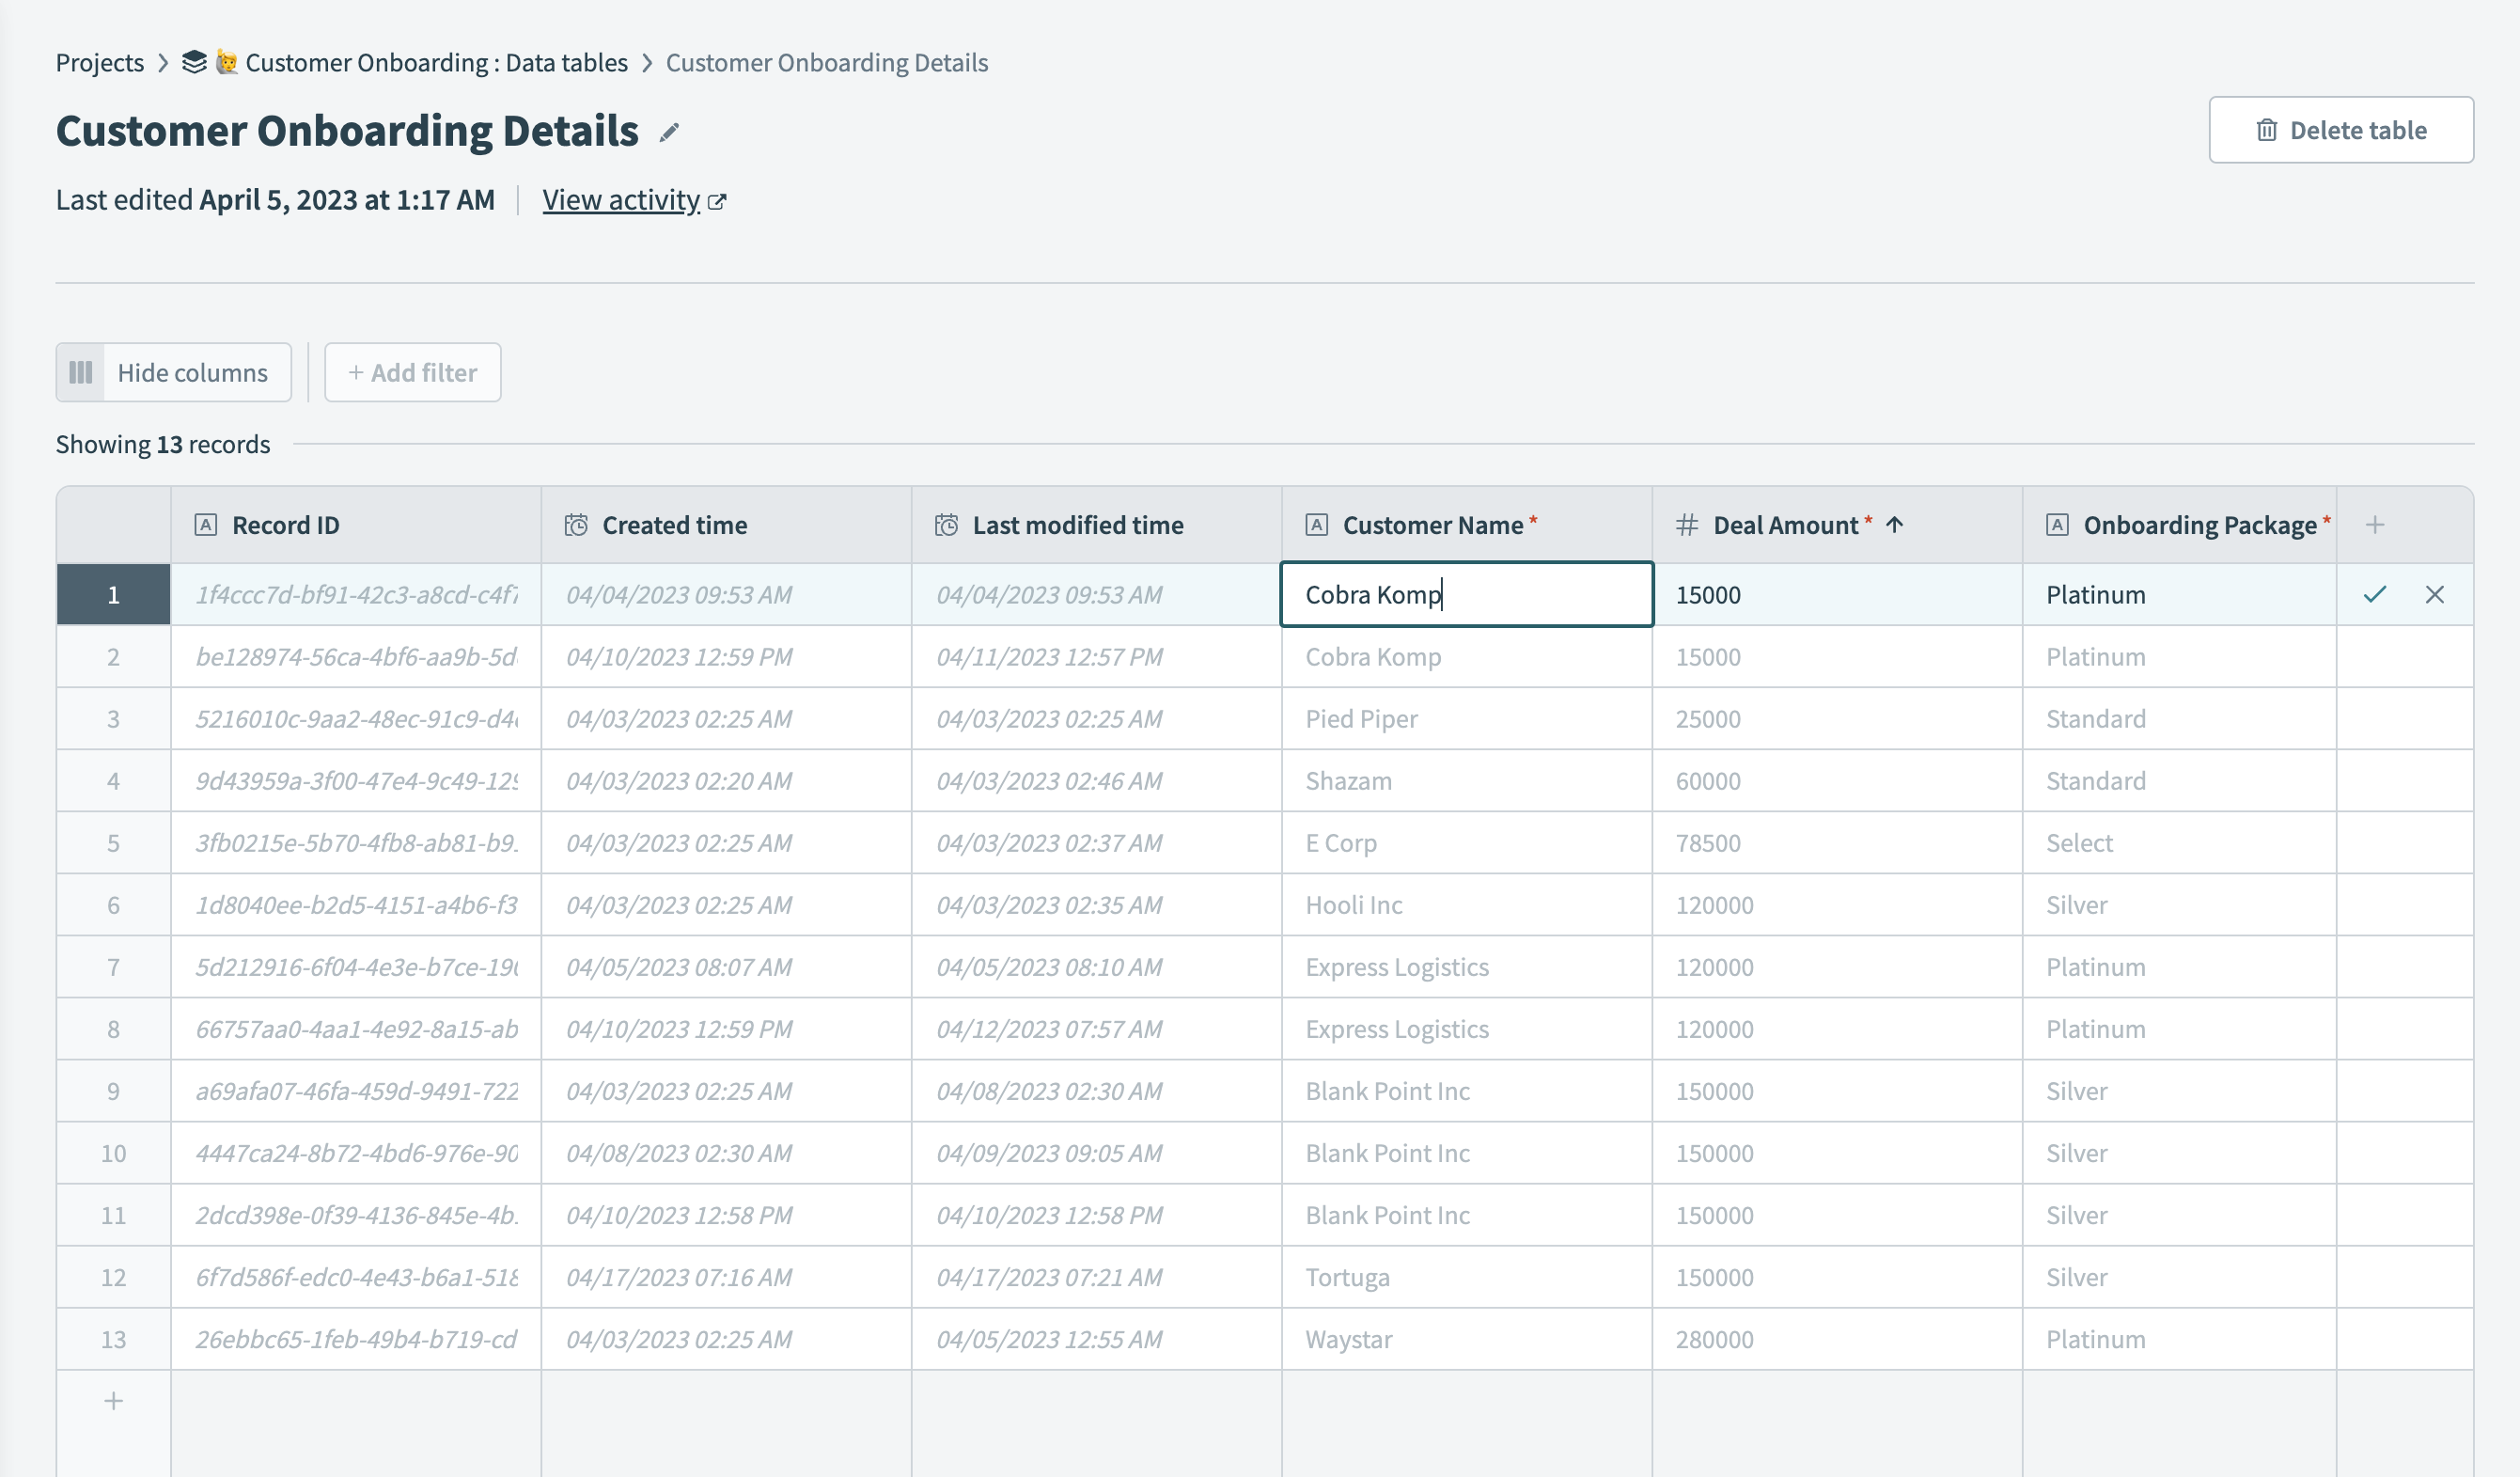Follow the View activity link
The width and height of the screenshot is (2520, 1477).
(x=621, y=200)
